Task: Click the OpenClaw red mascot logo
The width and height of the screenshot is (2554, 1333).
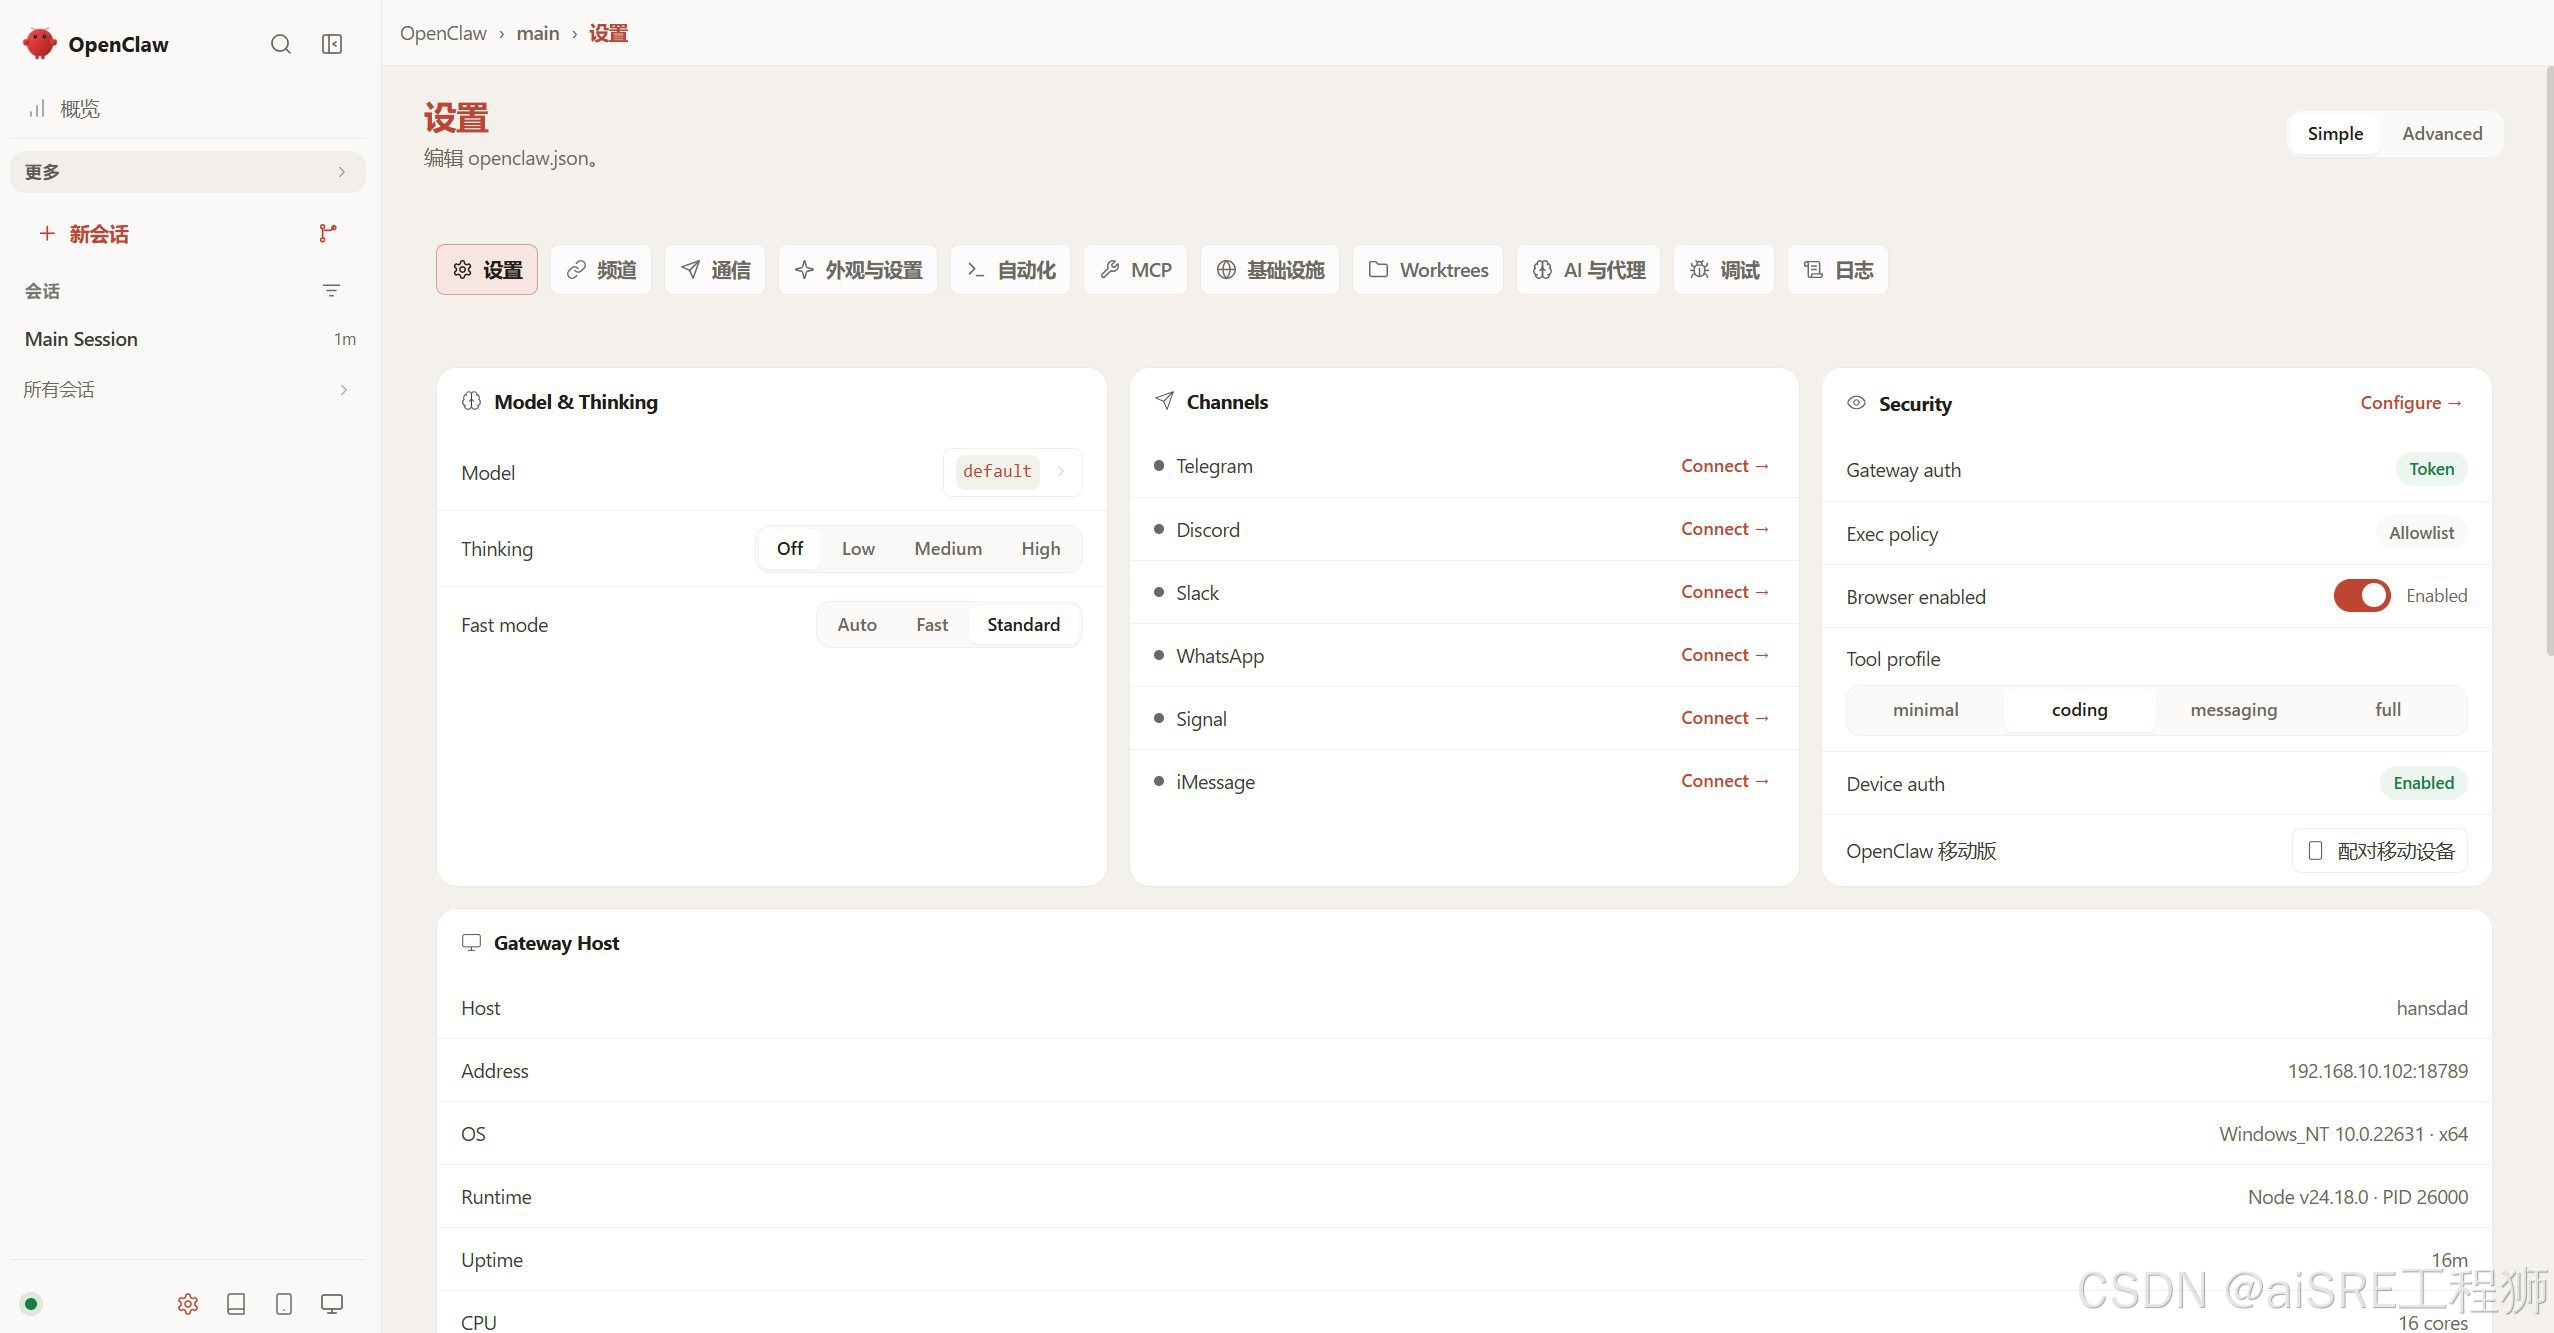Action: 40,44
